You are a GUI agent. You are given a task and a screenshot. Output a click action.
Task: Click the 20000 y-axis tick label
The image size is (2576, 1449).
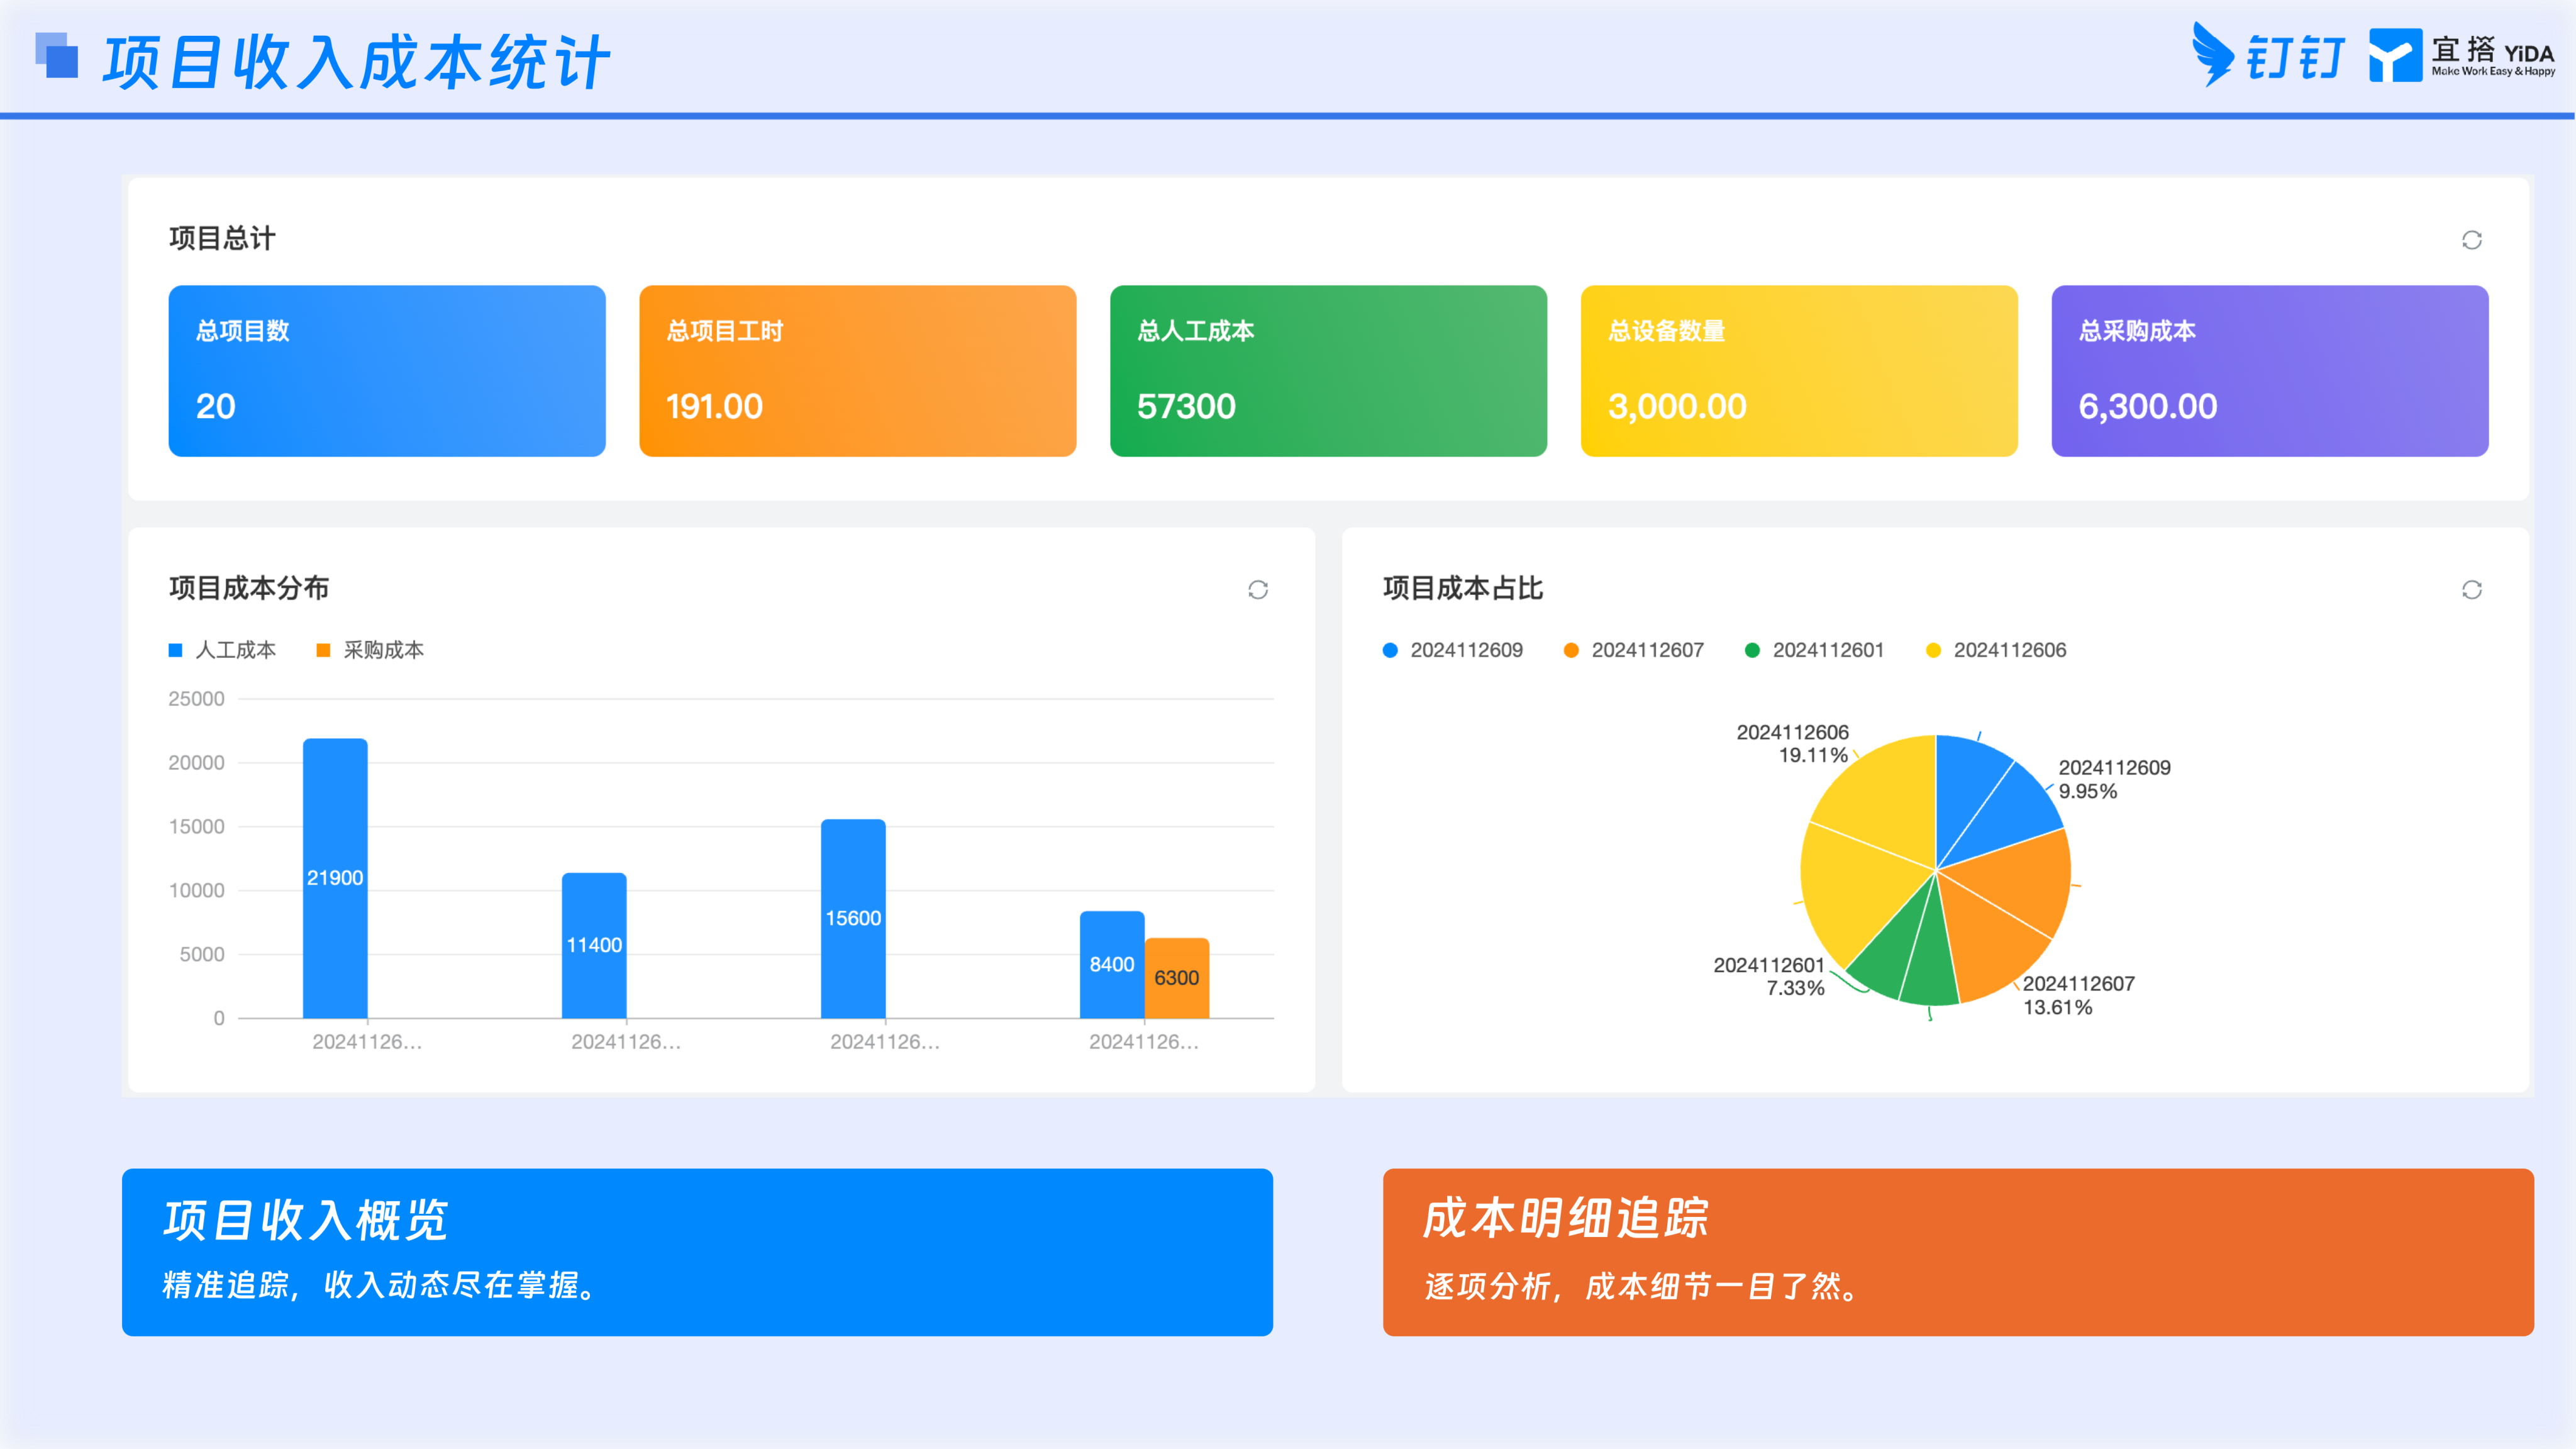click(196, 763)
